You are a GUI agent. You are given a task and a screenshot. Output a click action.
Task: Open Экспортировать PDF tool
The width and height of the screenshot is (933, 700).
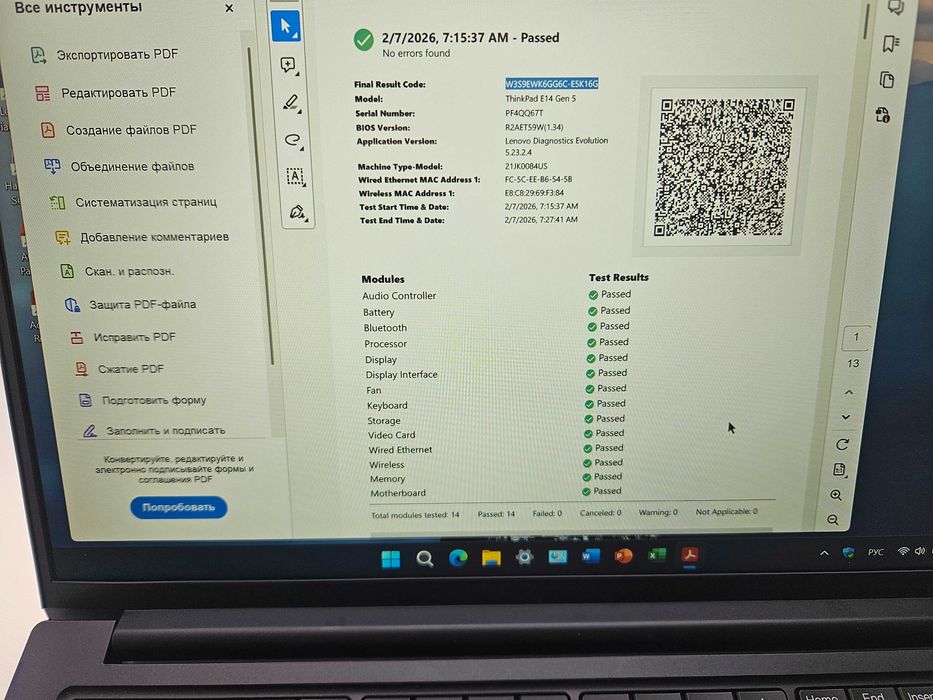[104, 55]
